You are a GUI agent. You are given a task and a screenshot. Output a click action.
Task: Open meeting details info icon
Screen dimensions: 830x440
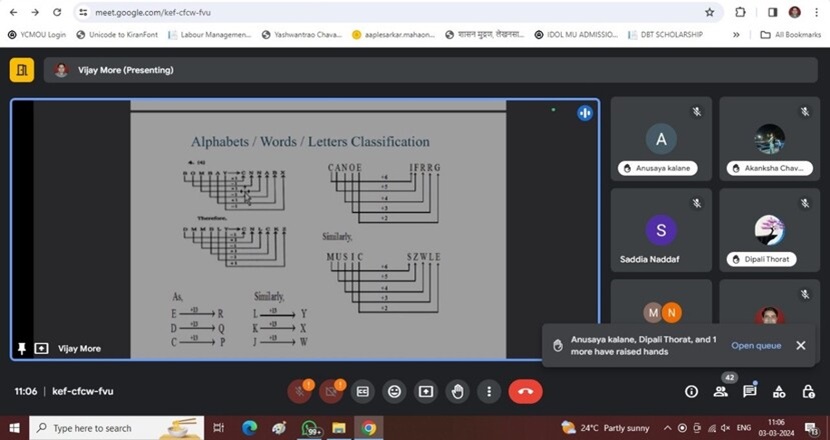[691, 391]
